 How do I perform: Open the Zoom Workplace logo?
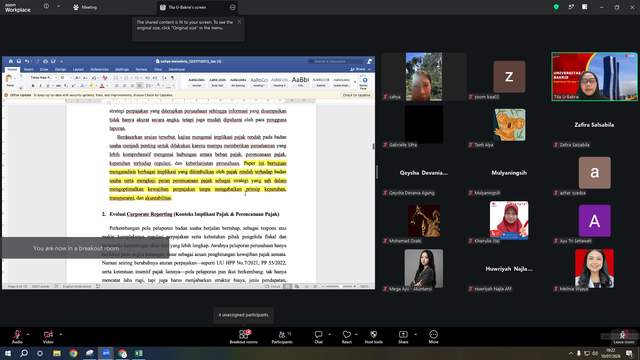pyautogui.click(x=18, y=8)
